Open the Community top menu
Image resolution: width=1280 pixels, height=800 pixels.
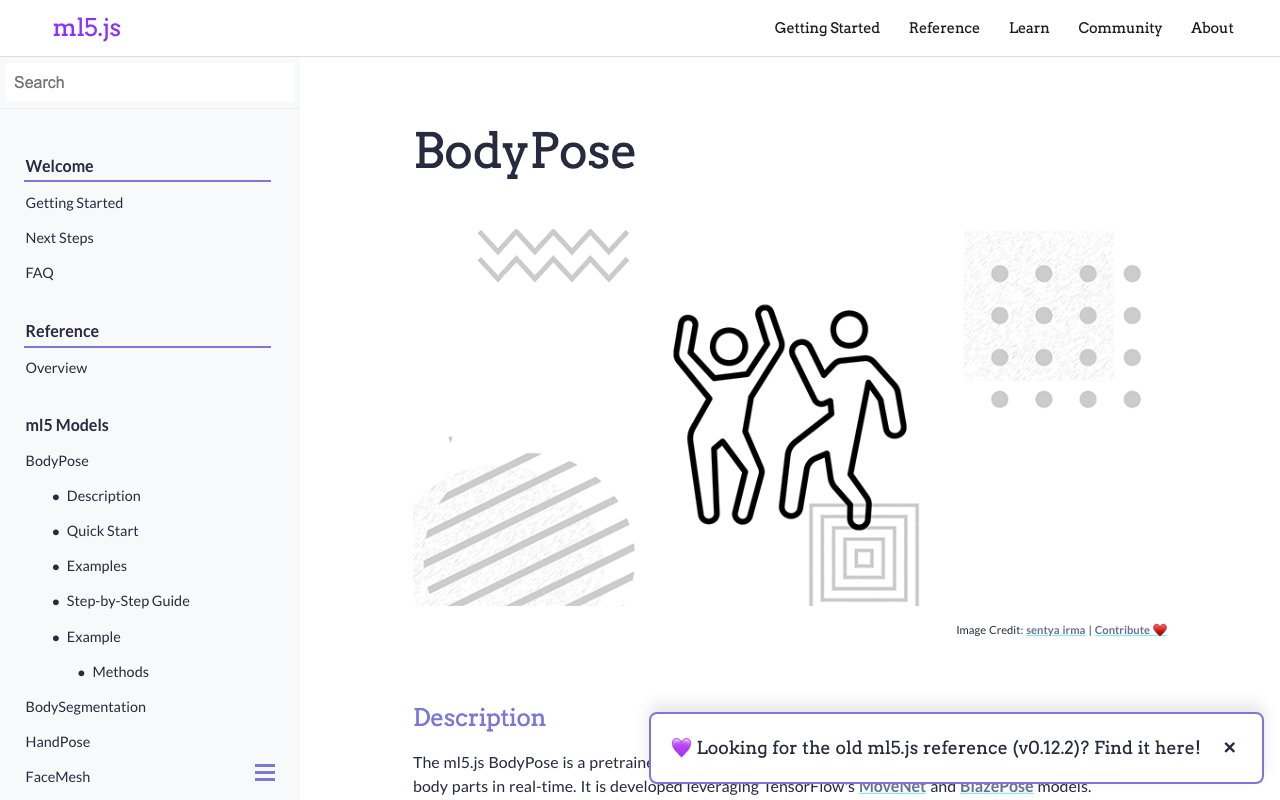(x=1120, y=28)
